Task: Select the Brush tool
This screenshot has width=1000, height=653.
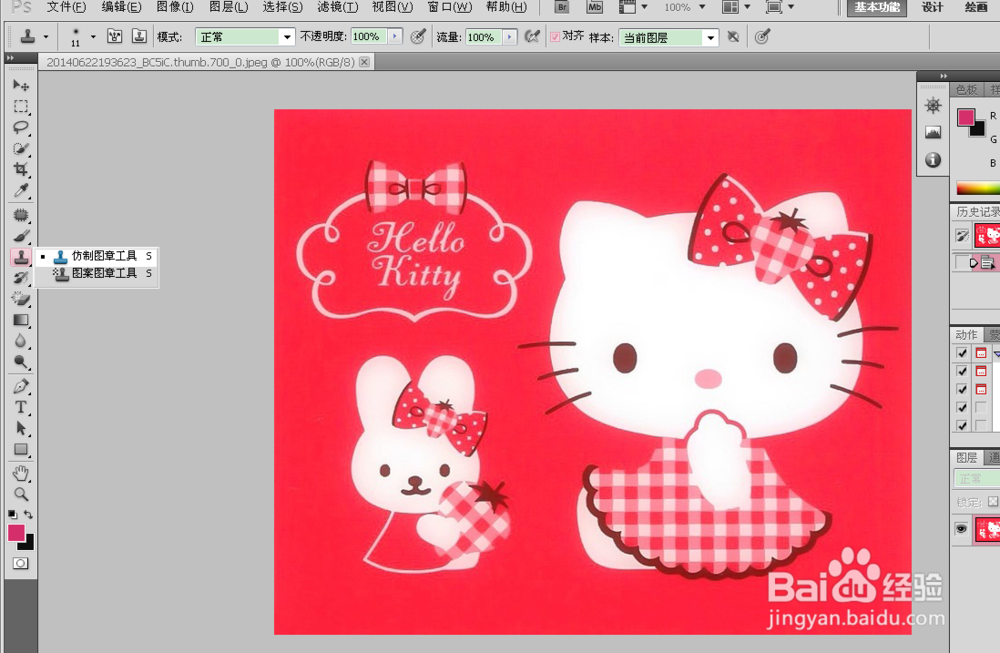Action: tap(20, 236)
